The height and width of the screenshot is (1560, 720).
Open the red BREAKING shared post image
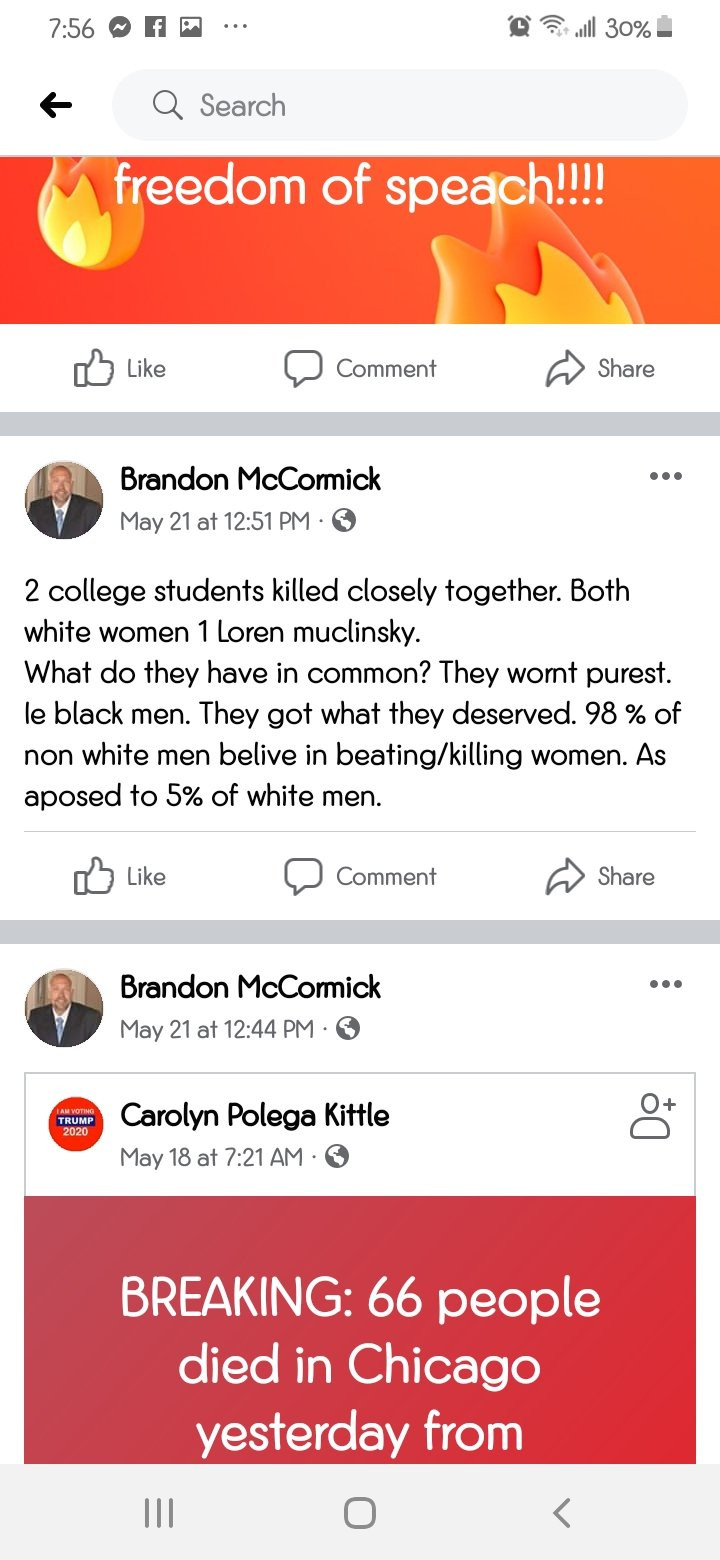(360, 1330)
